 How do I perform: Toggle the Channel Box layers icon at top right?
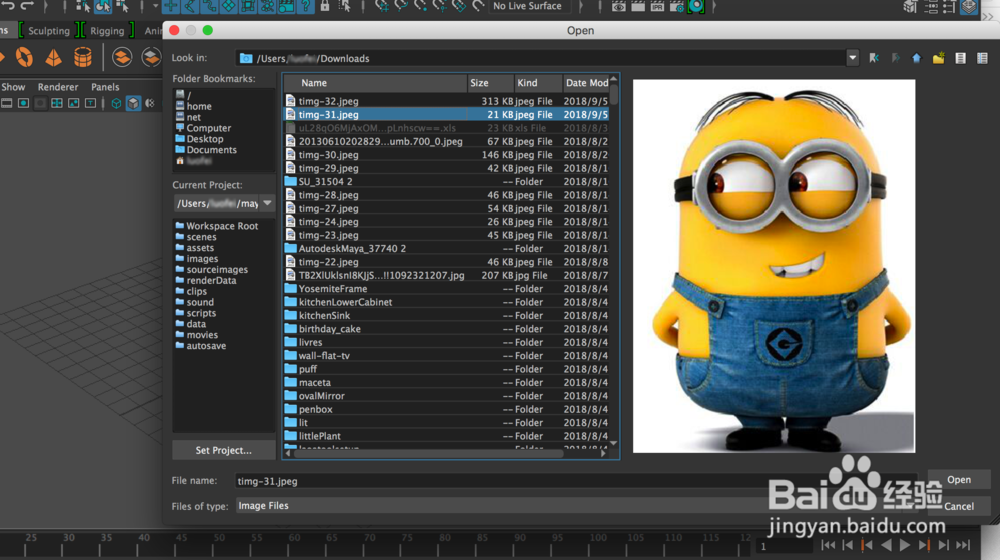pyautogui.click(x=969, y=6)
